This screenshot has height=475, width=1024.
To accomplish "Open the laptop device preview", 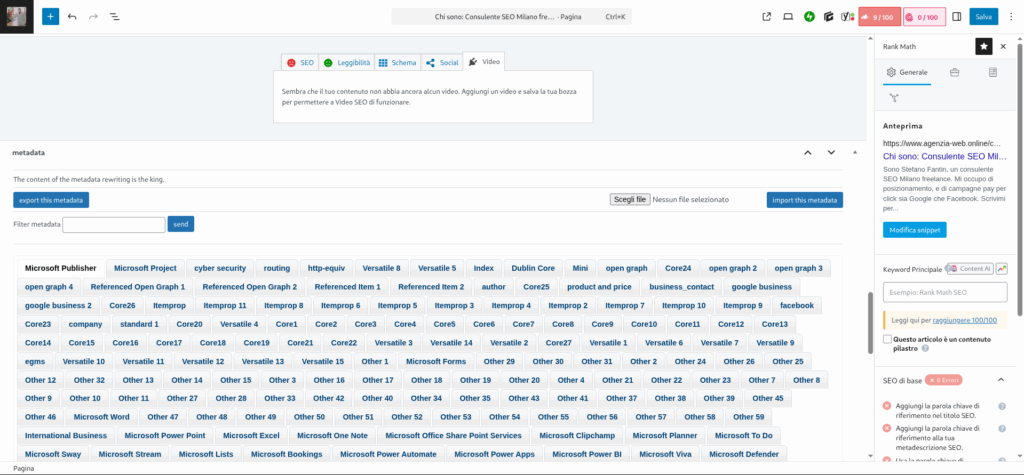I will pos(788,16).
